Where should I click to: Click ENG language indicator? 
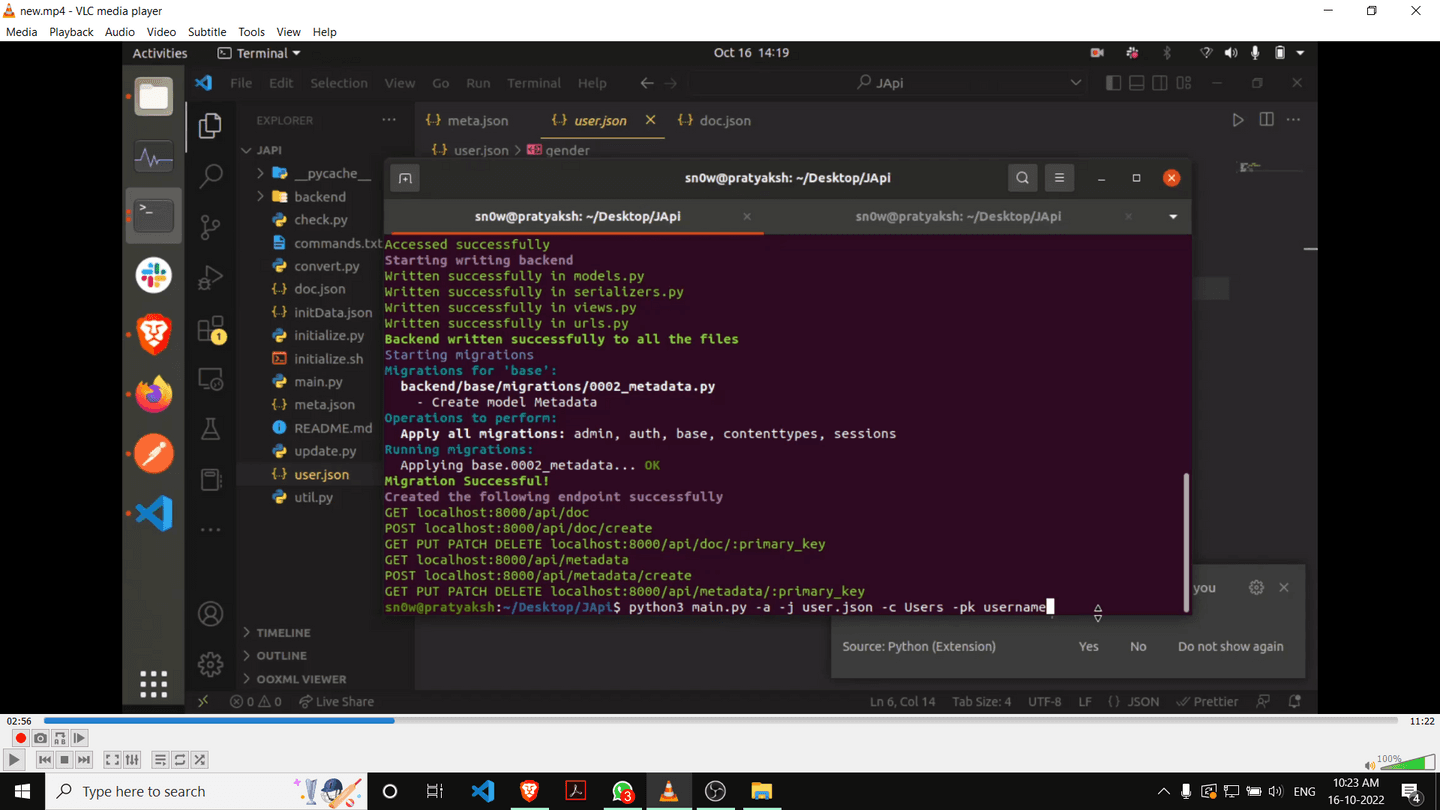click(x=1304, y=792)
